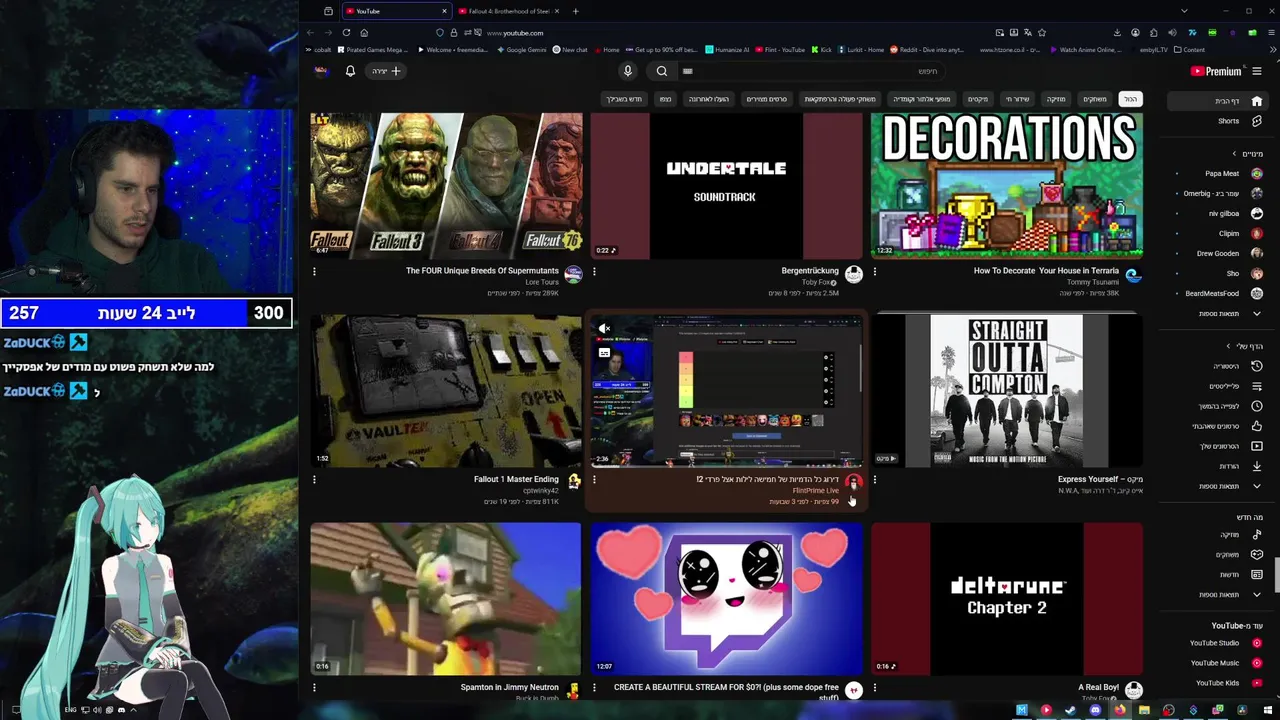
Task: Switch to Fallout 4 Brotherhood of Steel tab
Action: click(x=510, y=11)
